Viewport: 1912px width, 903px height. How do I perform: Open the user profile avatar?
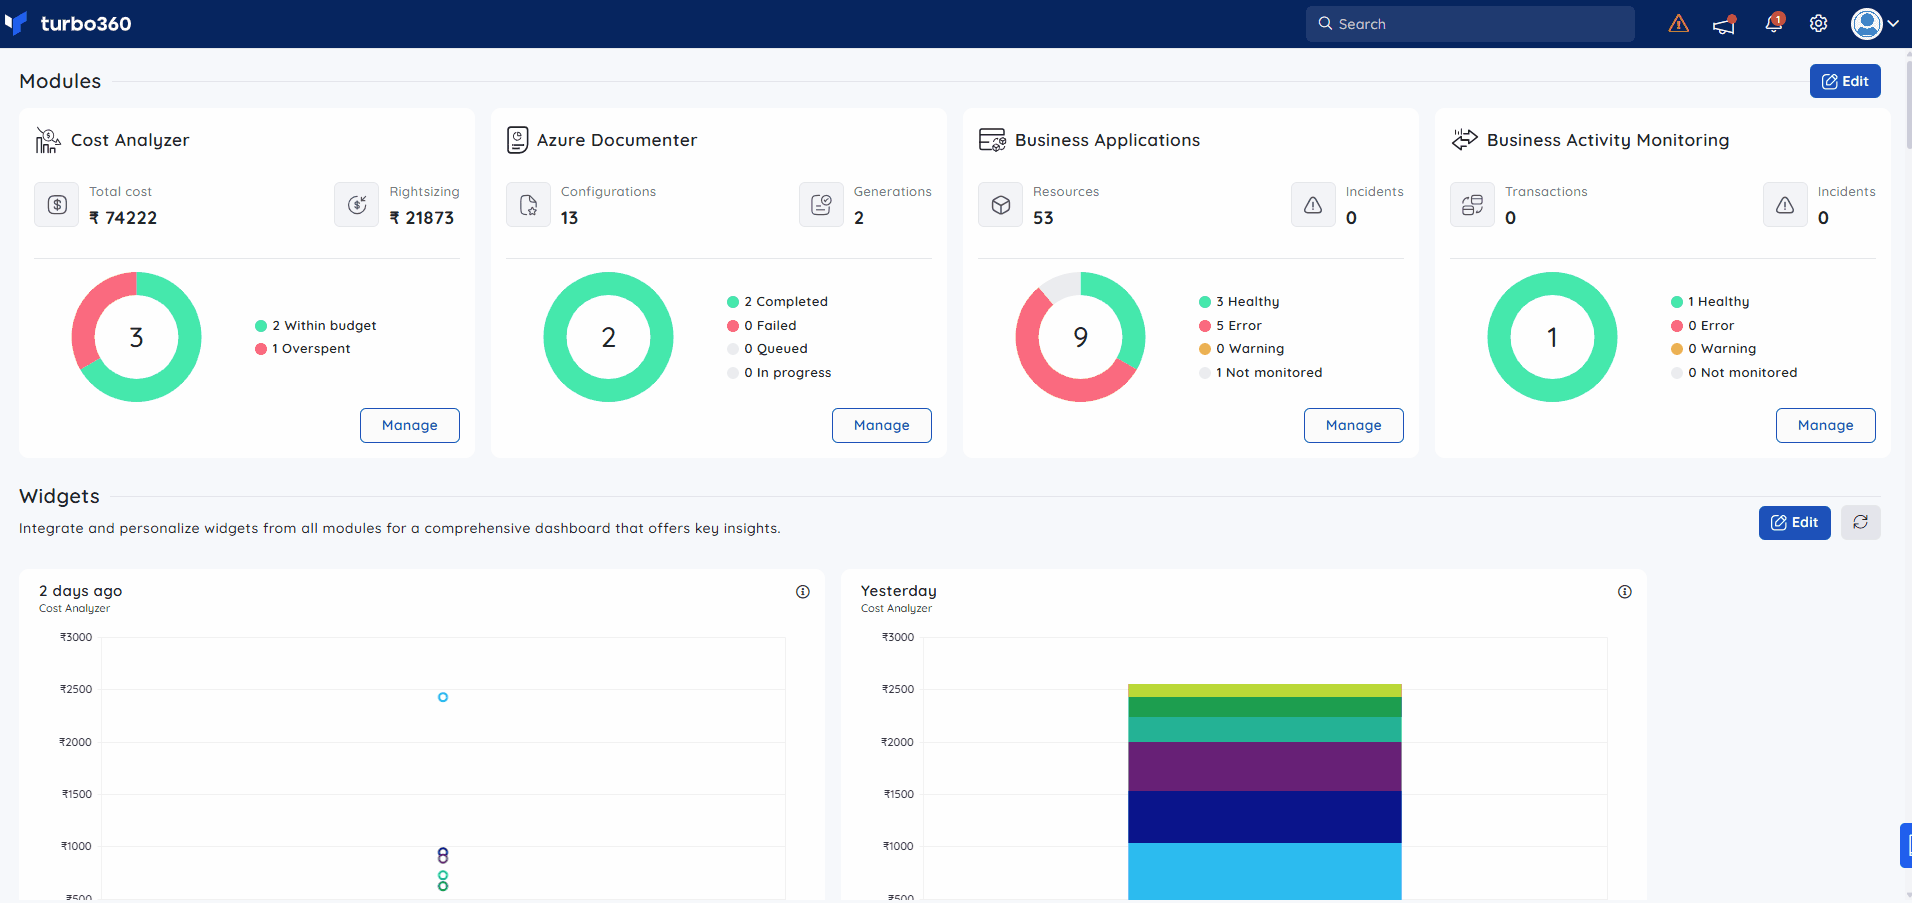pos(1866,23)
